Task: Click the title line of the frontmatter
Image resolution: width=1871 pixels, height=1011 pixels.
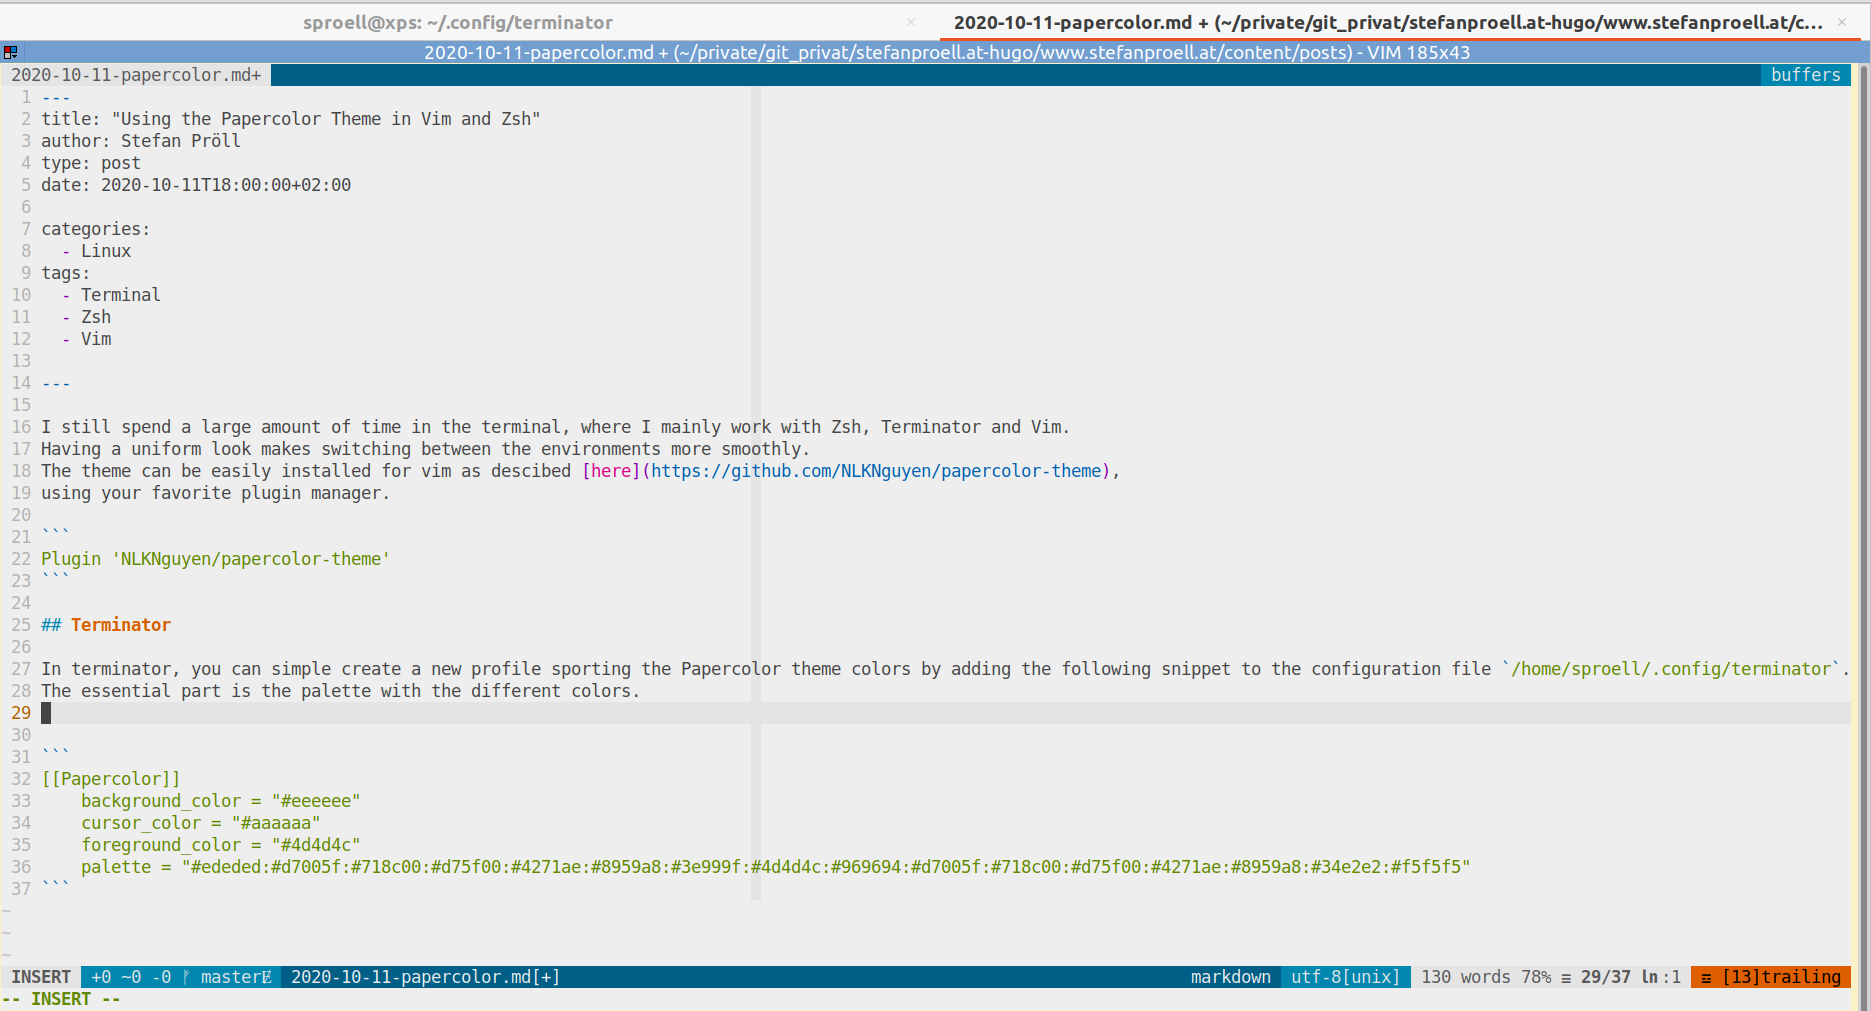Action: pyautogui.click(x=290, y=119)
